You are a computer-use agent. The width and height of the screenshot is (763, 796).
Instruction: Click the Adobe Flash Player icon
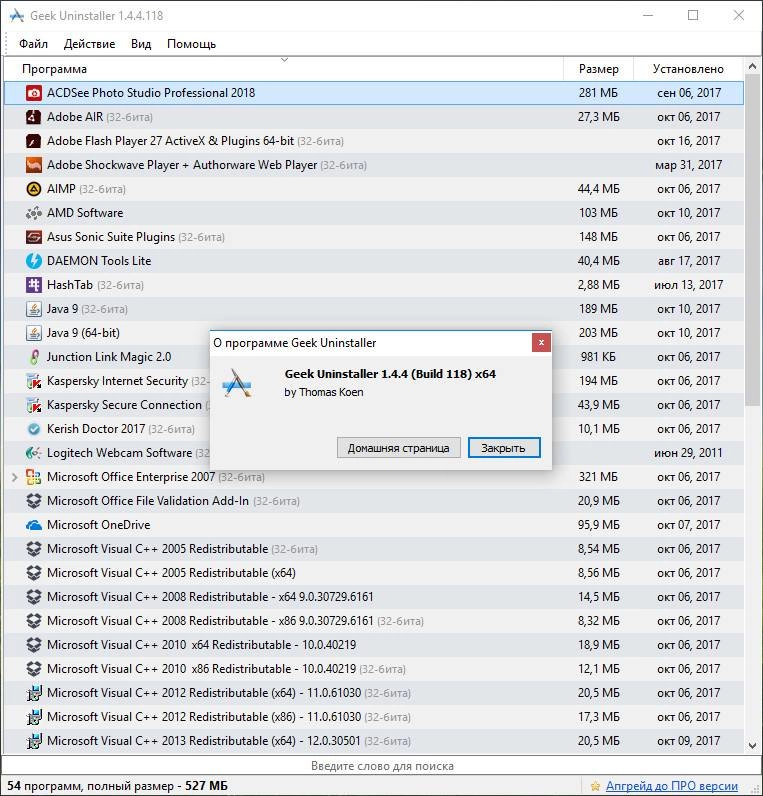(x=34, y=141)
